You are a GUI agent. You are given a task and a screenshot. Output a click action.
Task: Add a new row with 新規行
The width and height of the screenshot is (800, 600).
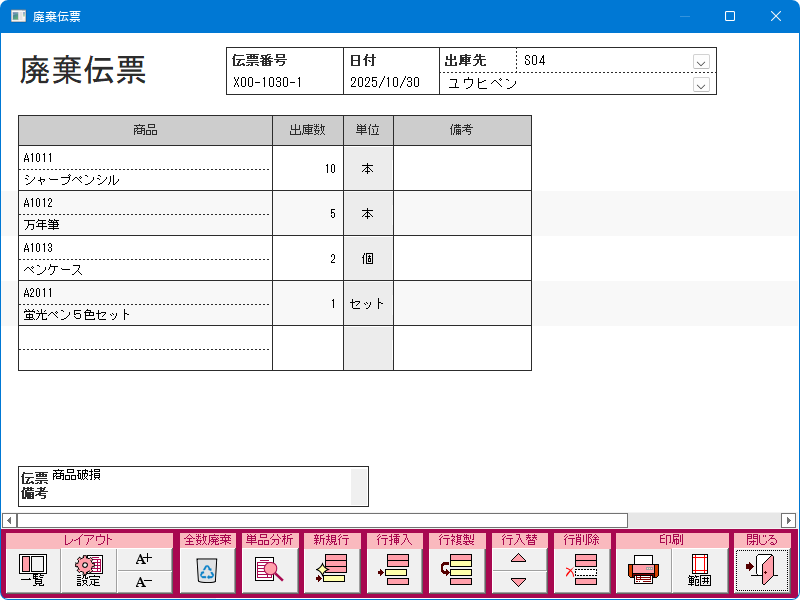[331, 571]
